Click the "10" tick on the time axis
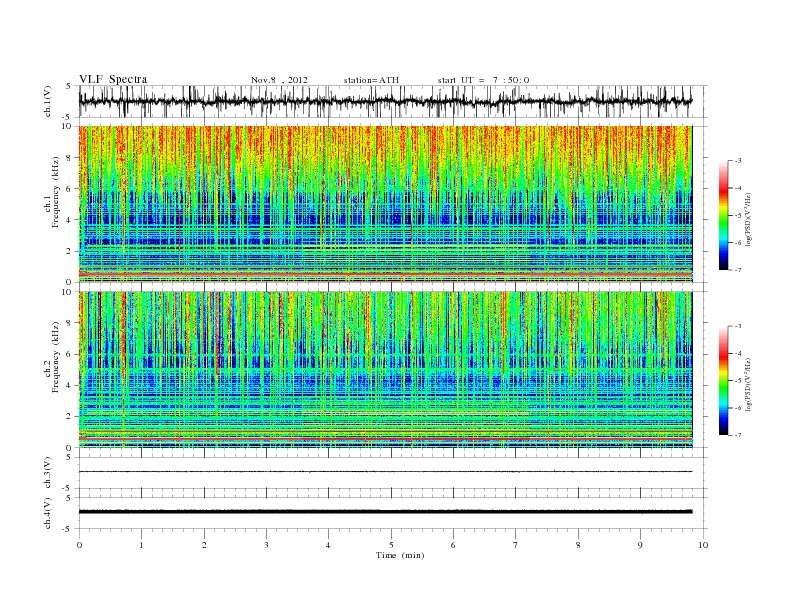 pyautogui.click(x=703, y=545)
